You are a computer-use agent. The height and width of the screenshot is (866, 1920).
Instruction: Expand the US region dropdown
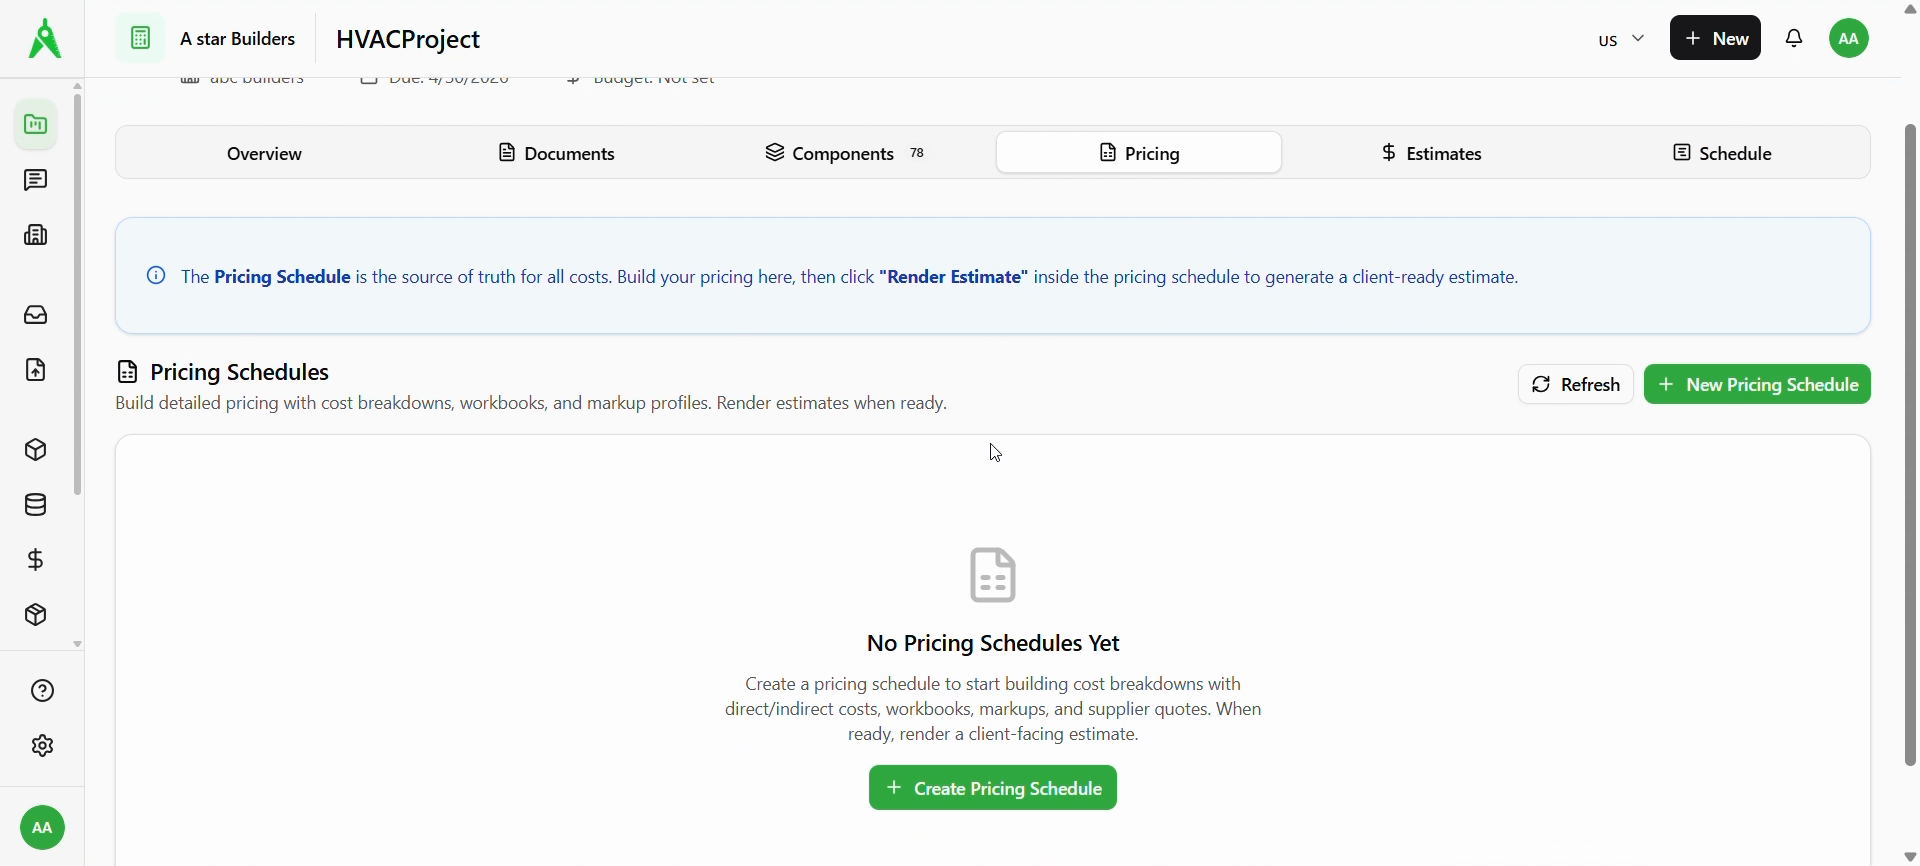pyautogui.click(x=1622, y=40)
